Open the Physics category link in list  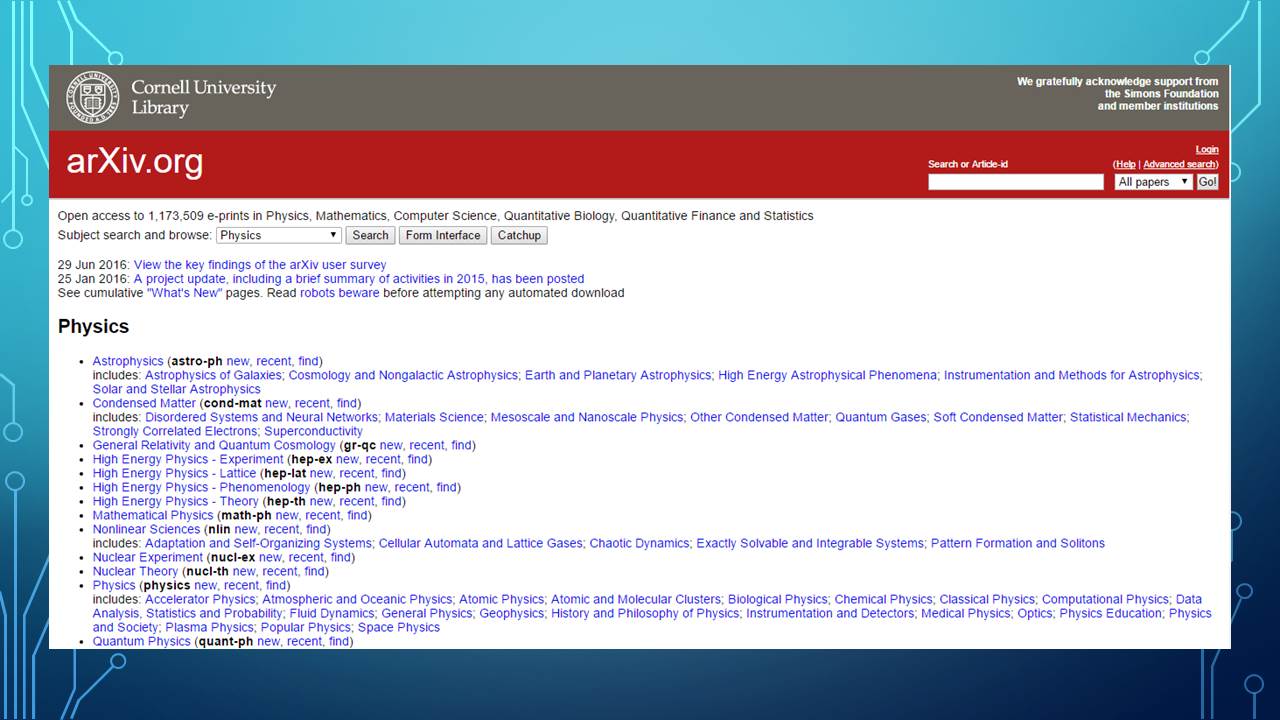coord(114,585)
